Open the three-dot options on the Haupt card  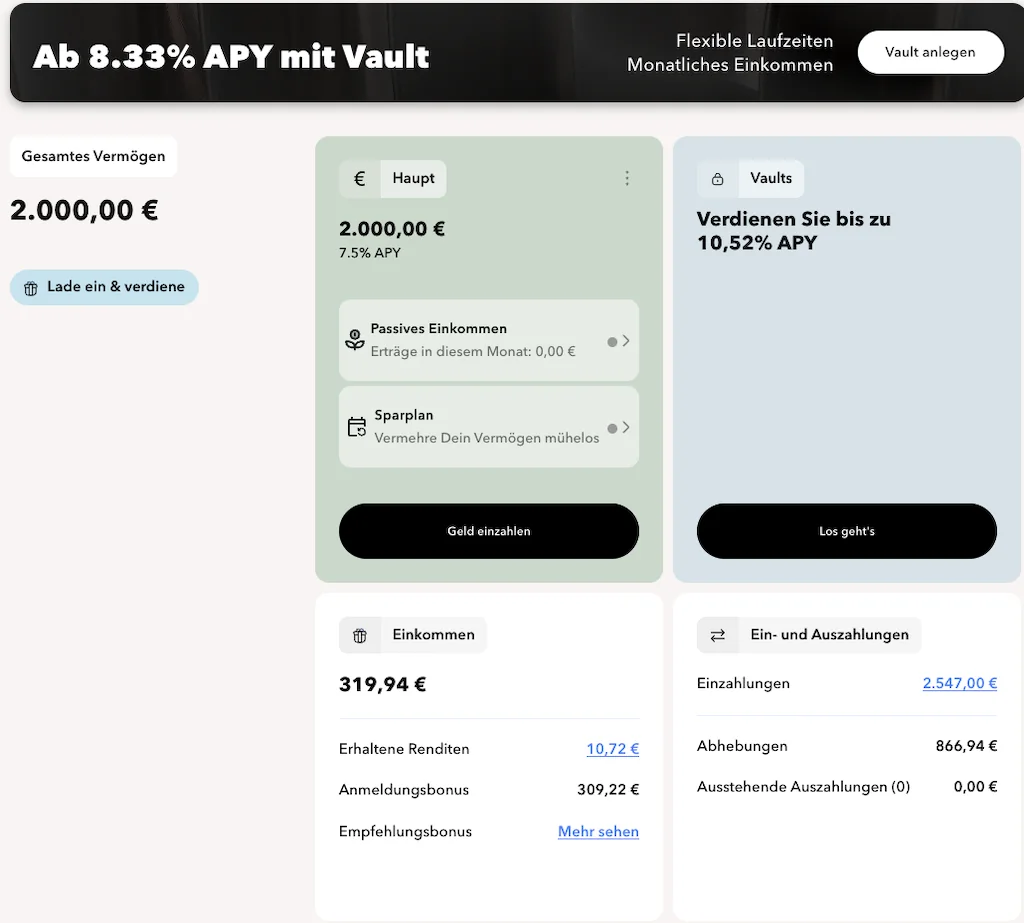click(627, 178)
